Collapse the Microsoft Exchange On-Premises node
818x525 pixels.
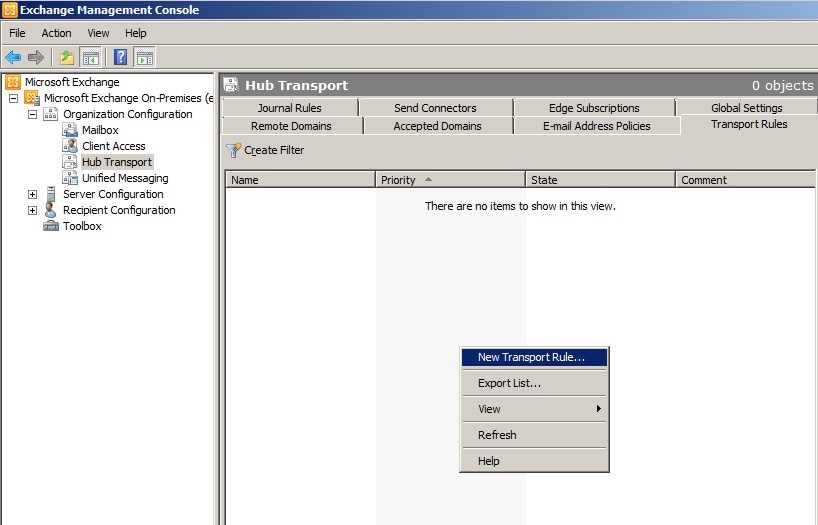[x=14, y=98]
